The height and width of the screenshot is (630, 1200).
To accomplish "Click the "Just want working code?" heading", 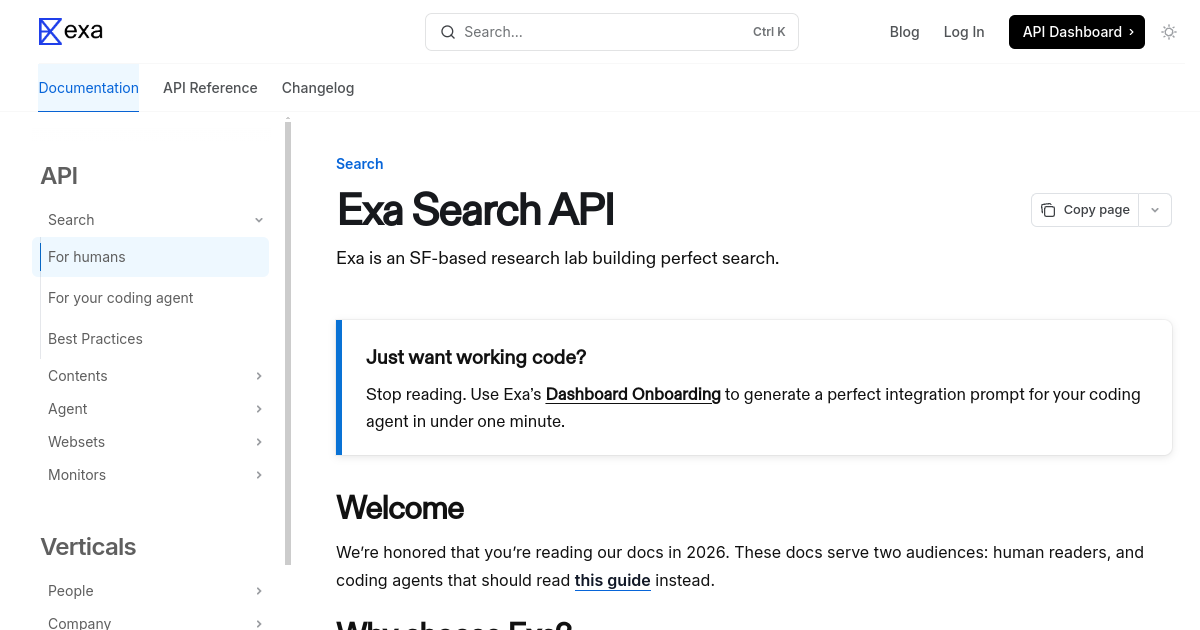I will tap(476, 357).
